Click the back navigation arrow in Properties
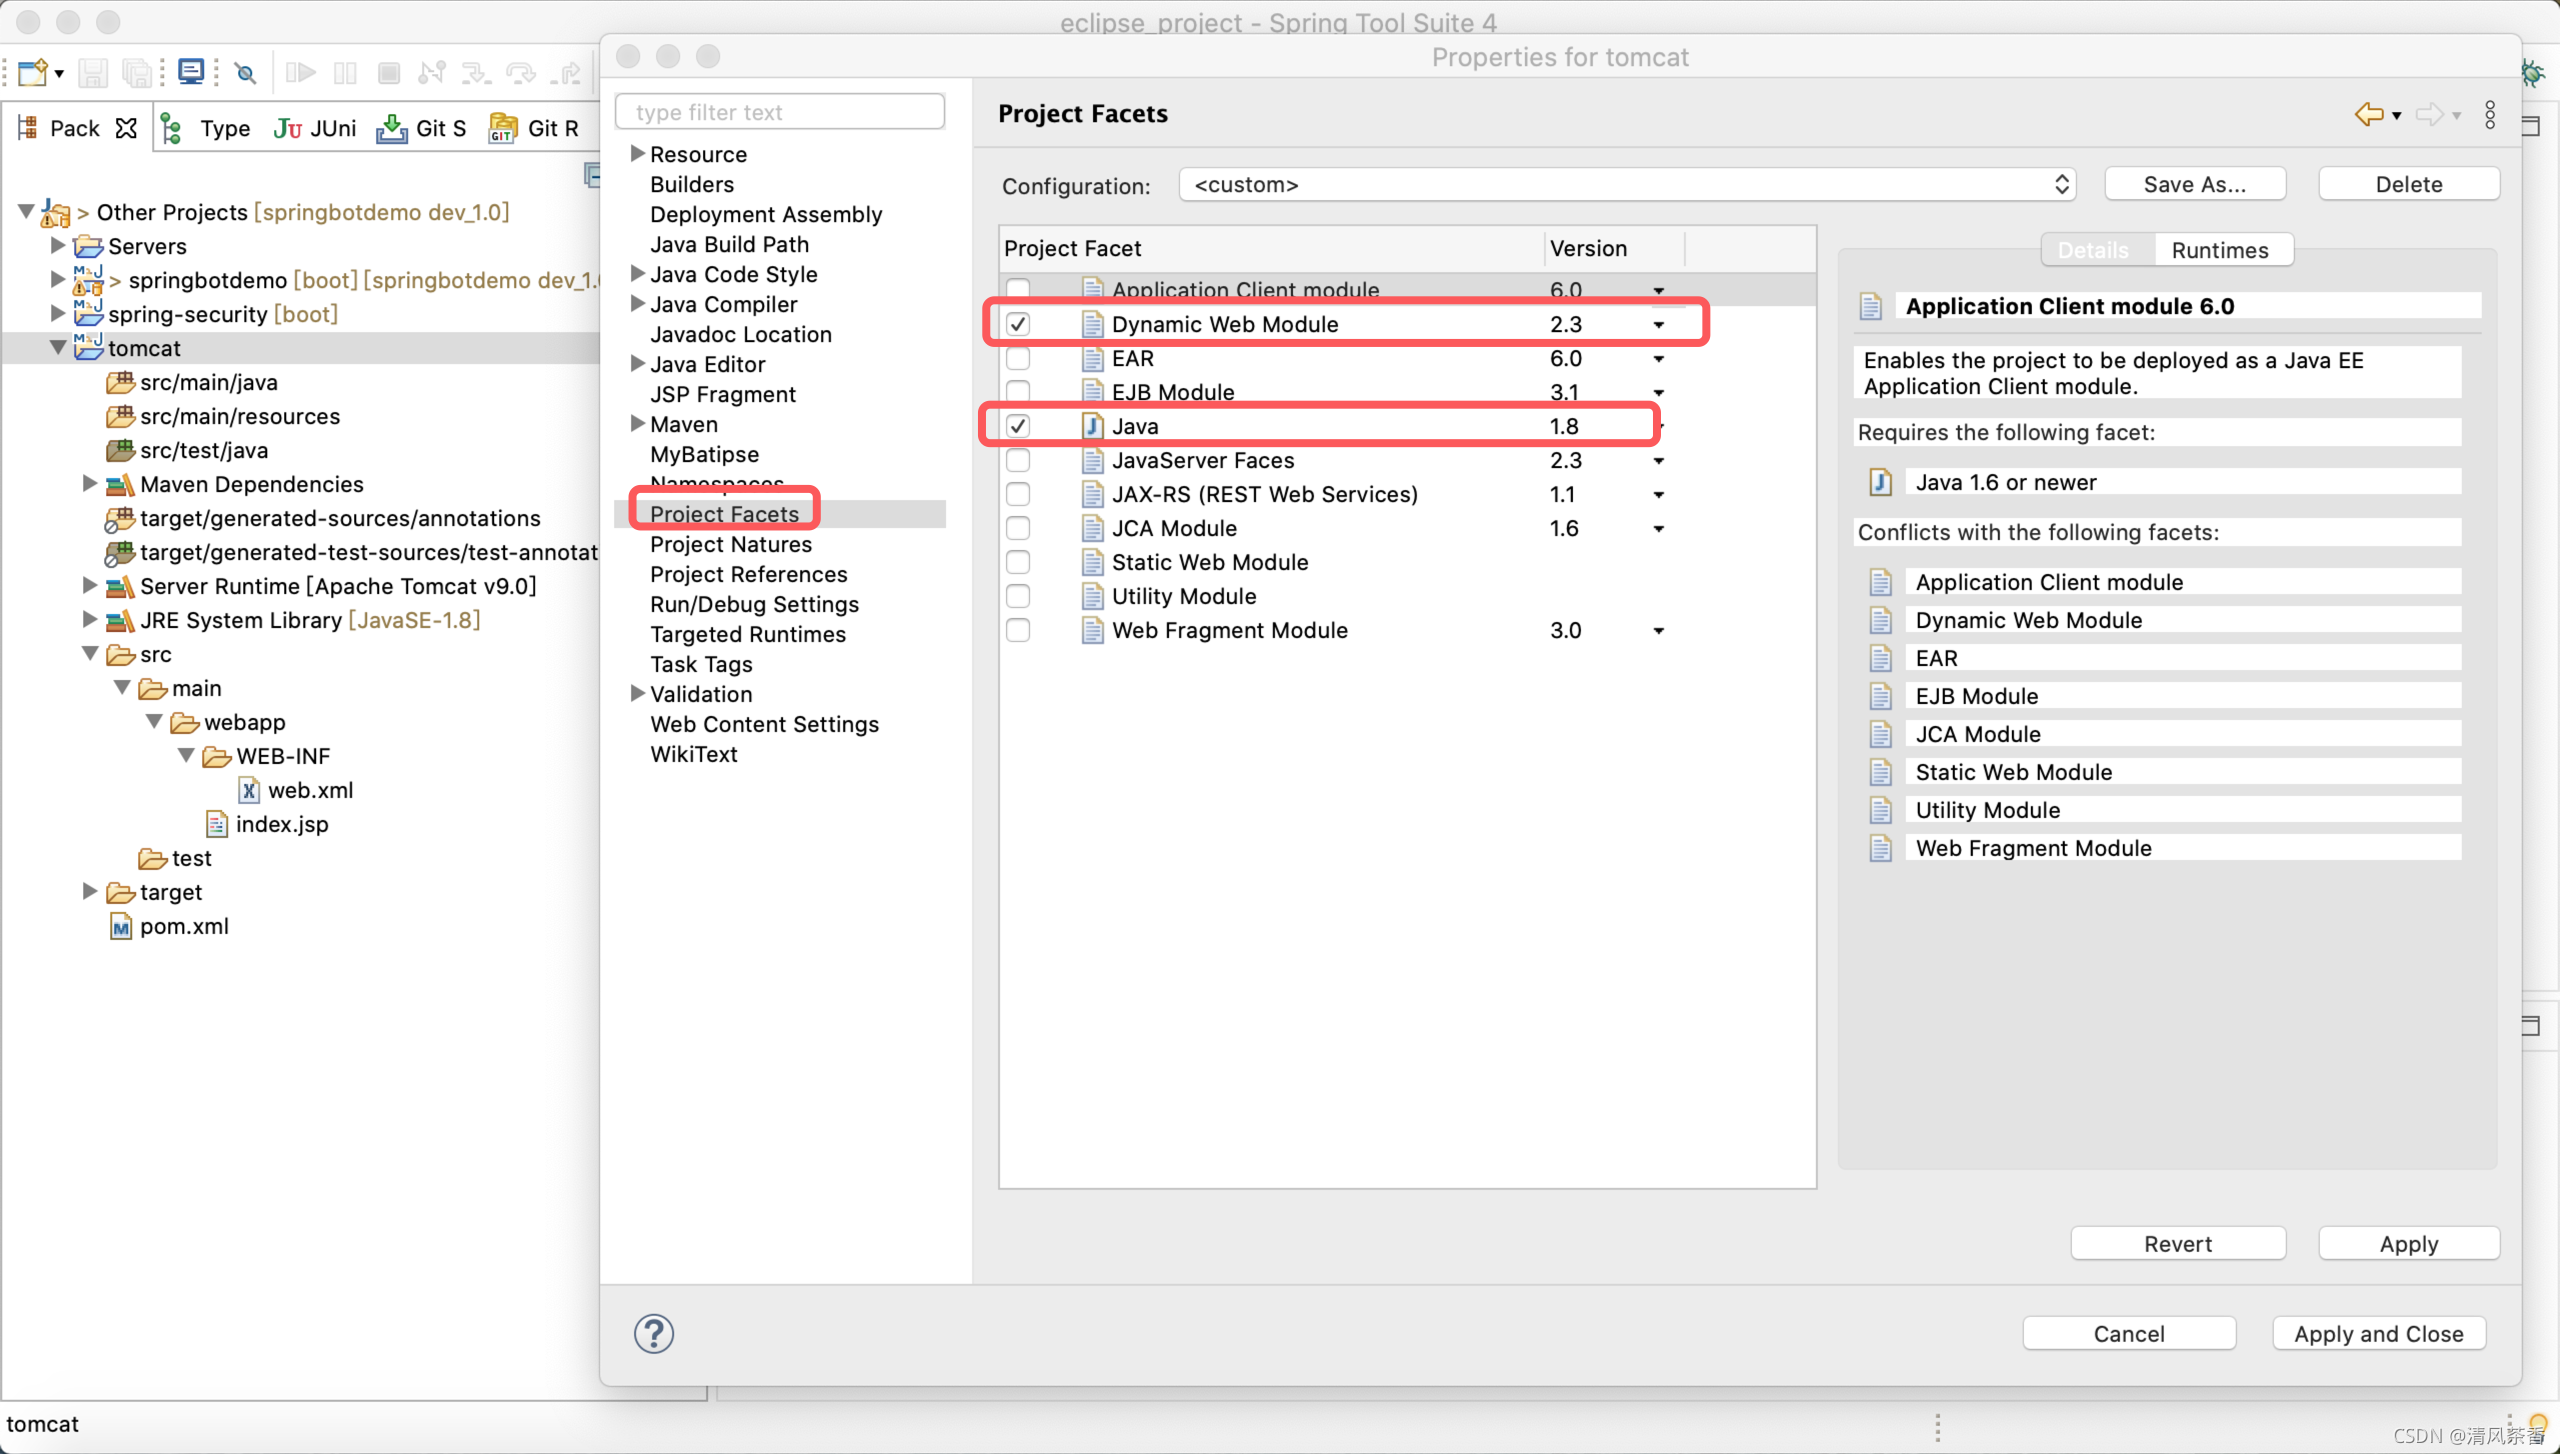2560x1454 pixels. click(2368, 114)
